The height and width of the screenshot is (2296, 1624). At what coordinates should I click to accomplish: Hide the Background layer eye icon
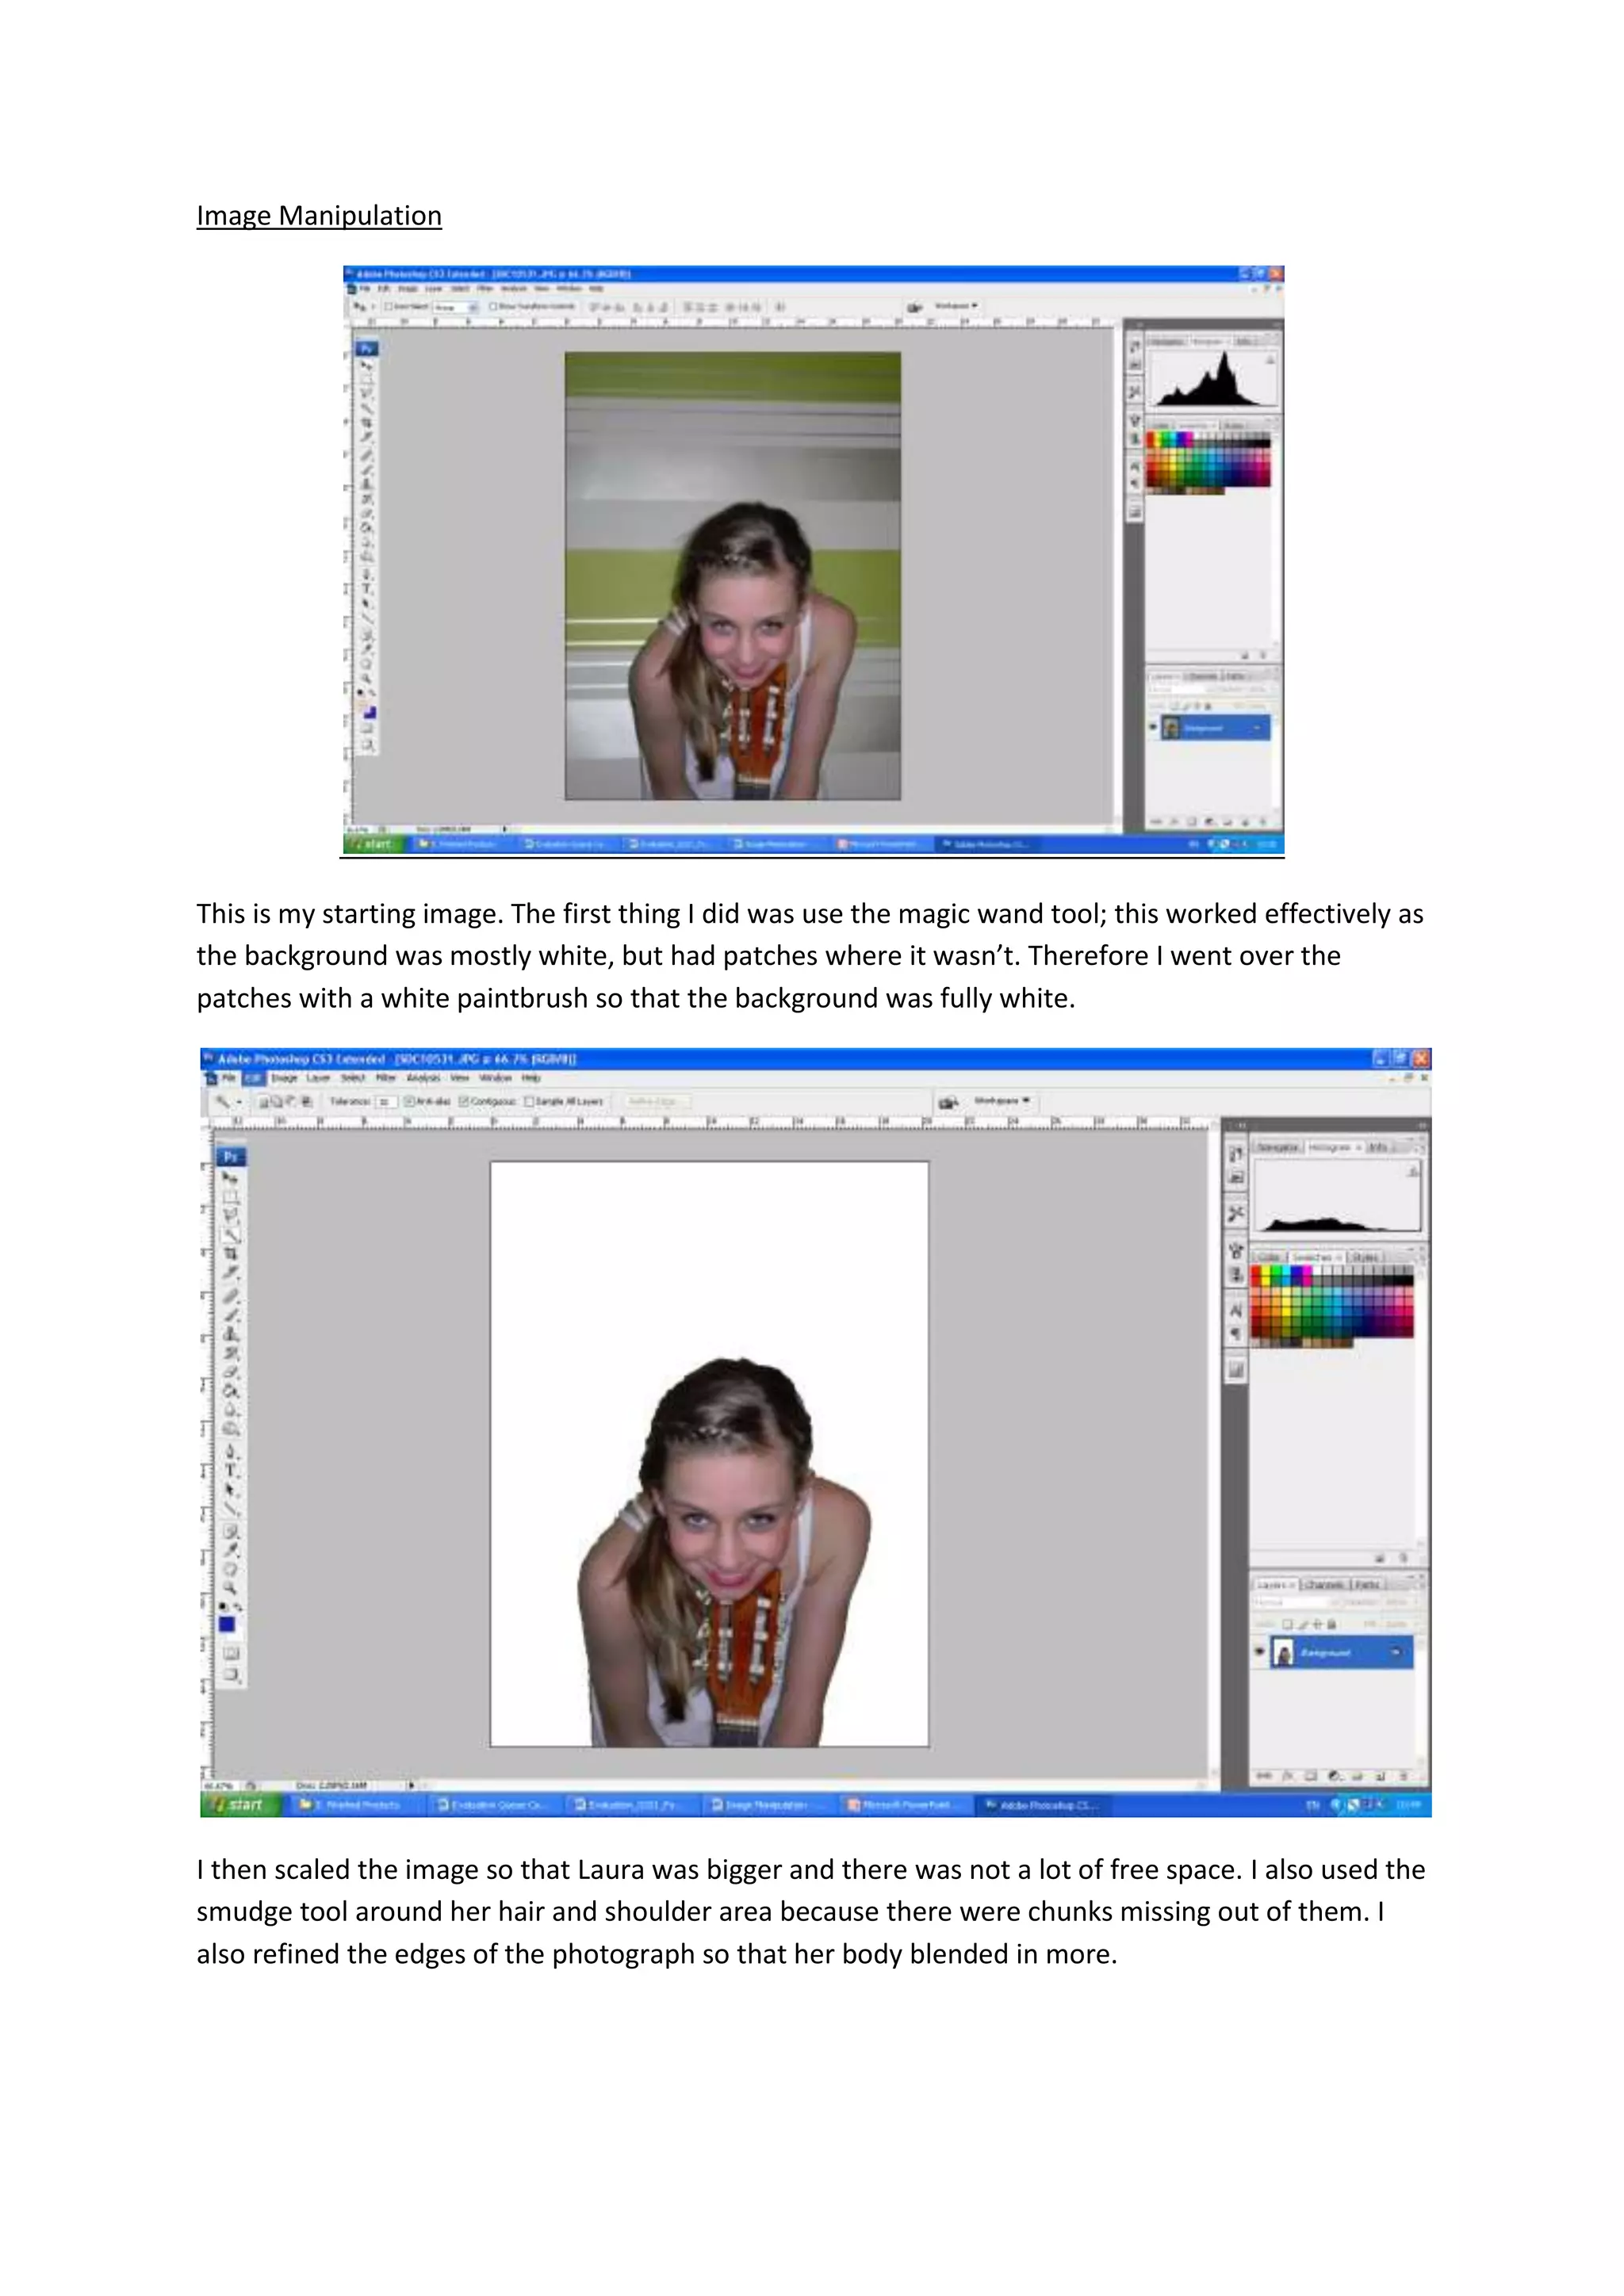(x=1260, y=1652)
